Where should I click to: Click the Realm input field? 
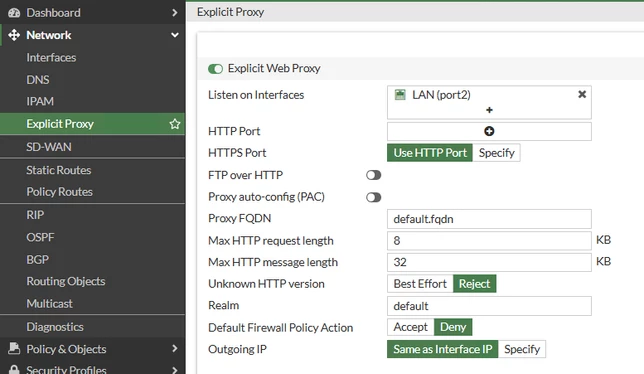[x=489, y=306]
